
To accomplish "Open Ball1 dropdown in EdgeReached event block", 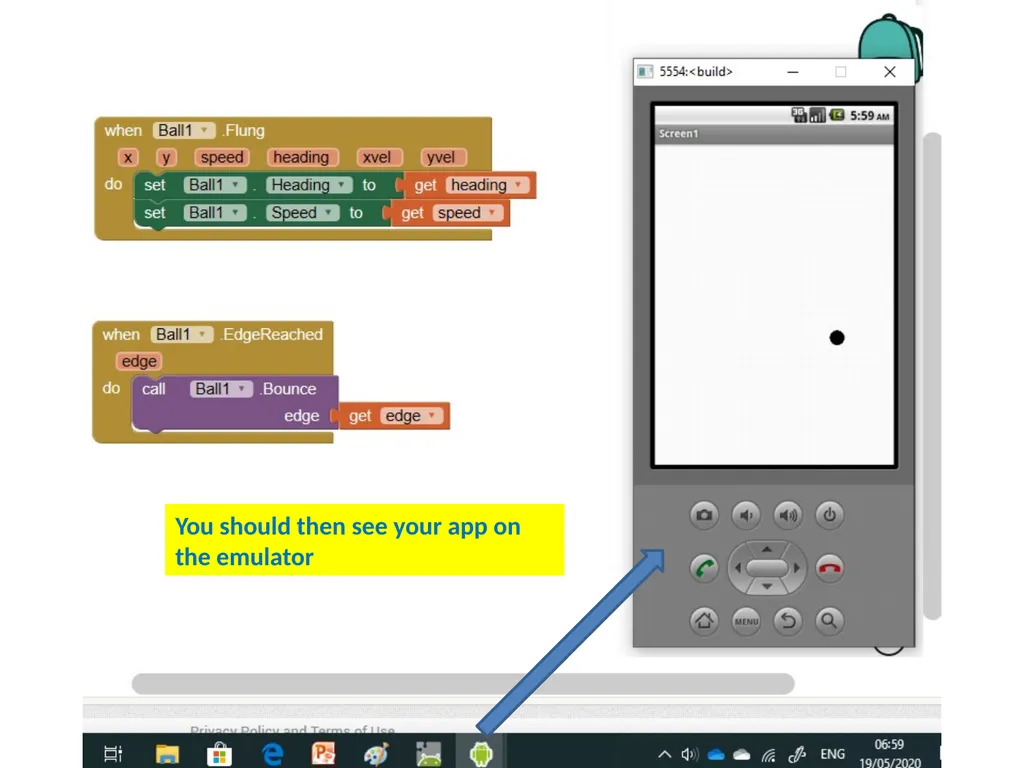I will tap(182, 334).
